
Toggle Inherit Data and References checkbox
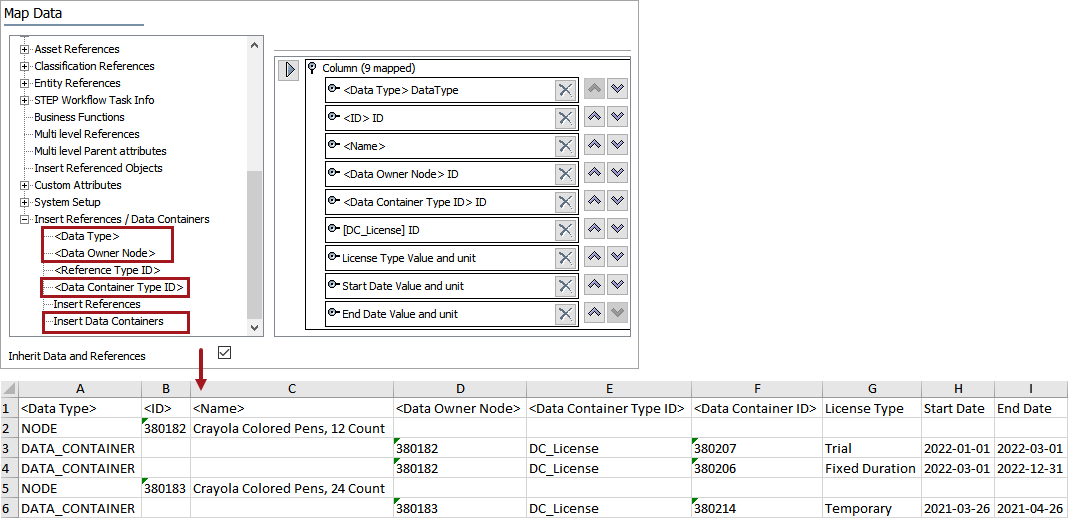pyautogui.click(x=224, y=353)
